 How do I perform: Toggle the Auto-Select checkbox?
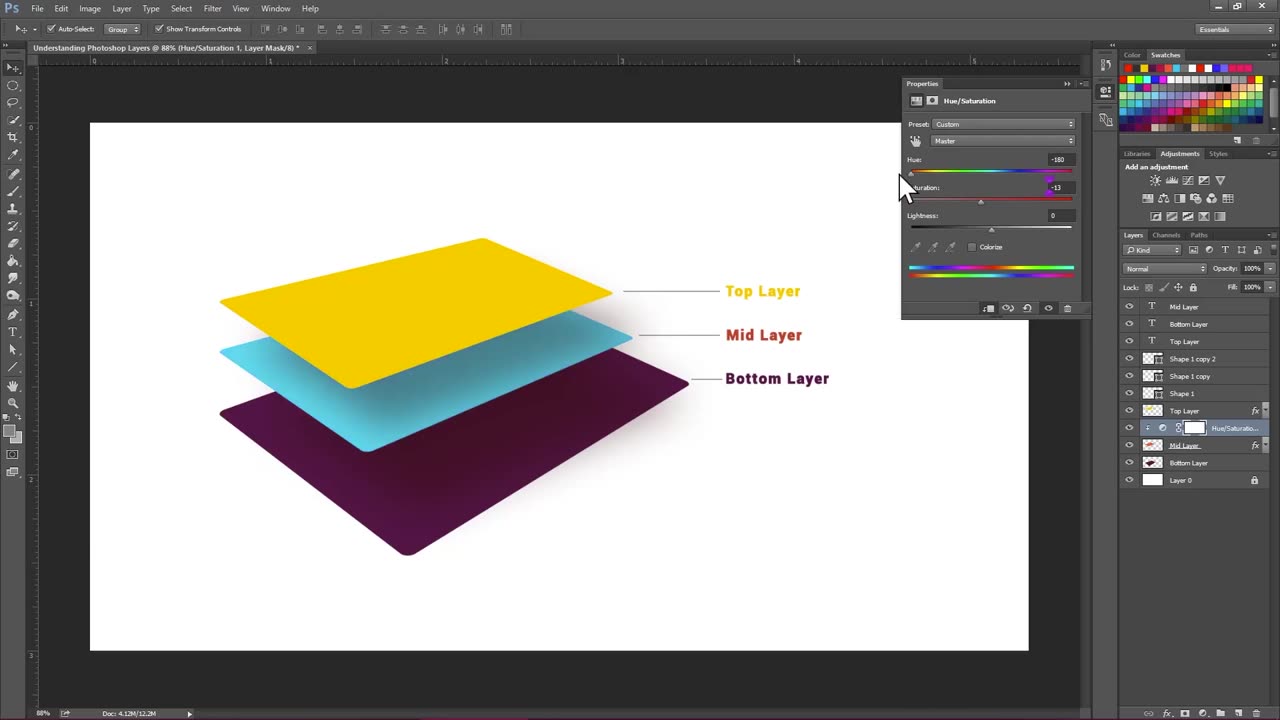(x=52, y=29)
